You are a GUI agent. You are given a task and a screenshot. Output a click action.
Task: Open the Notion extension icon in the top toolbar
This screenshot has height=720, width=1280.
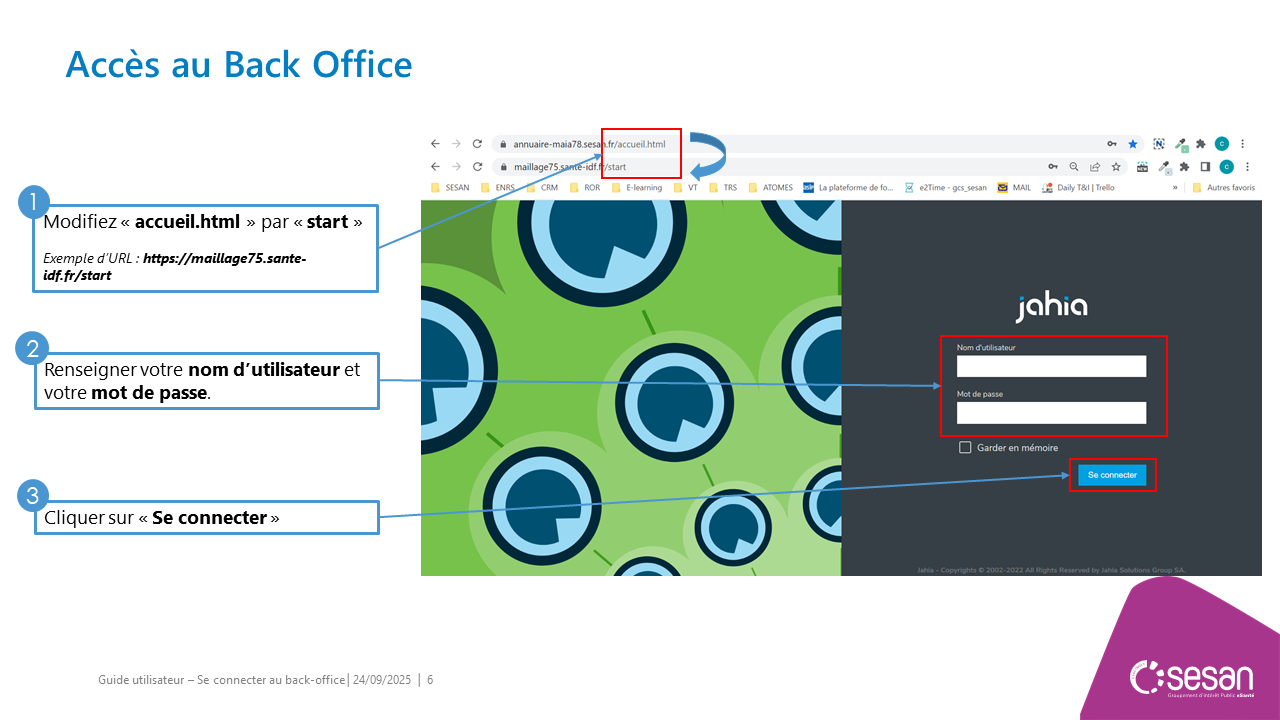coord(1160,144)
